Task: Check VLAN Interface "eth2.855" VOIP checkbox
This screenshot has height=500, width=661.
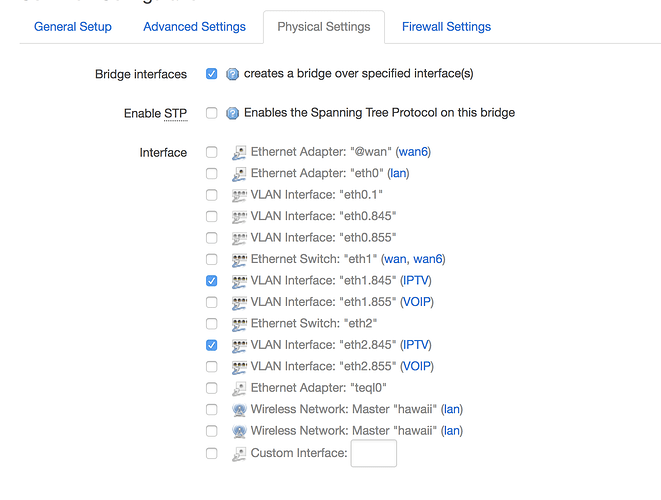Action: (212, 366)
